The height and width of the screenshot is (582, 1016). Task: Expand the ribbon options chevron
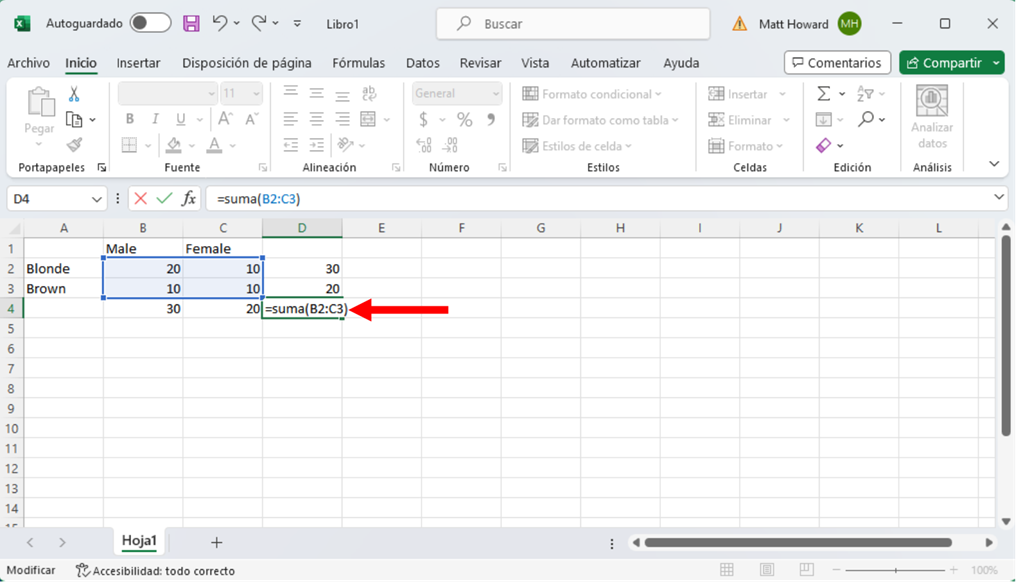point(993,164)
